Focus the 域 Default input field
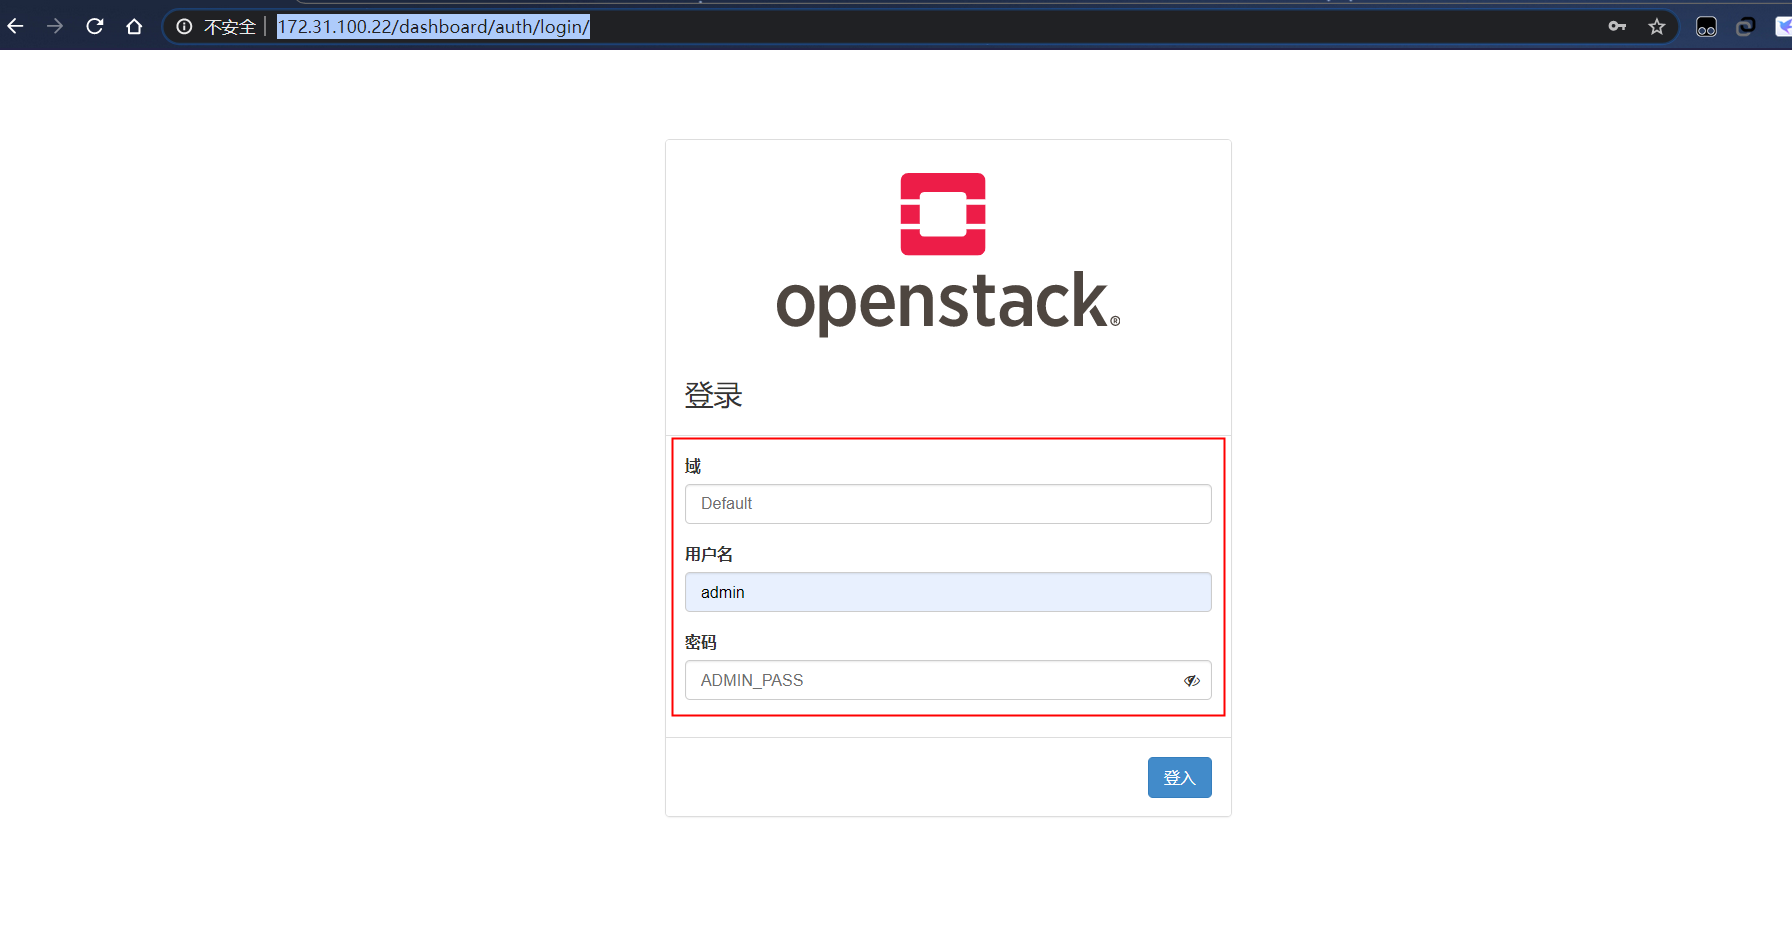Viewport: 1792px width, 927px height. (948, 504)
